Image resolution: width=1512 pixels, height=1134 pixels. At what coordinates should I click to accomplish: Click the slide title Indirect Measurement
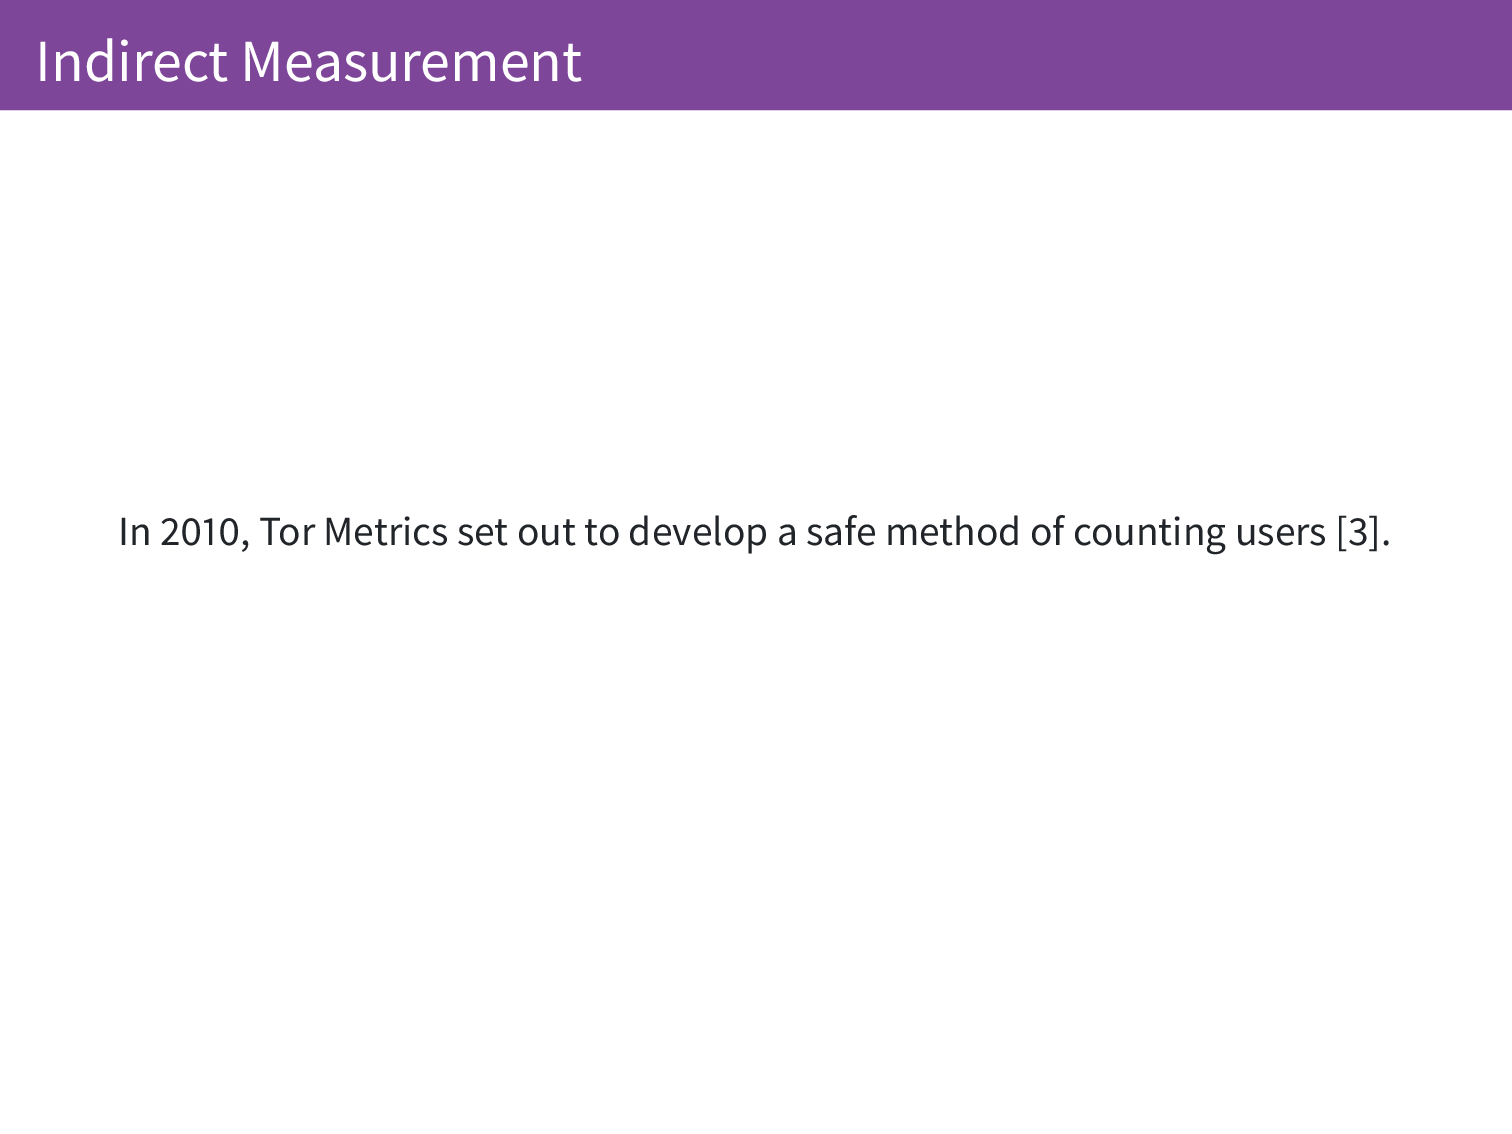point(308,61)
